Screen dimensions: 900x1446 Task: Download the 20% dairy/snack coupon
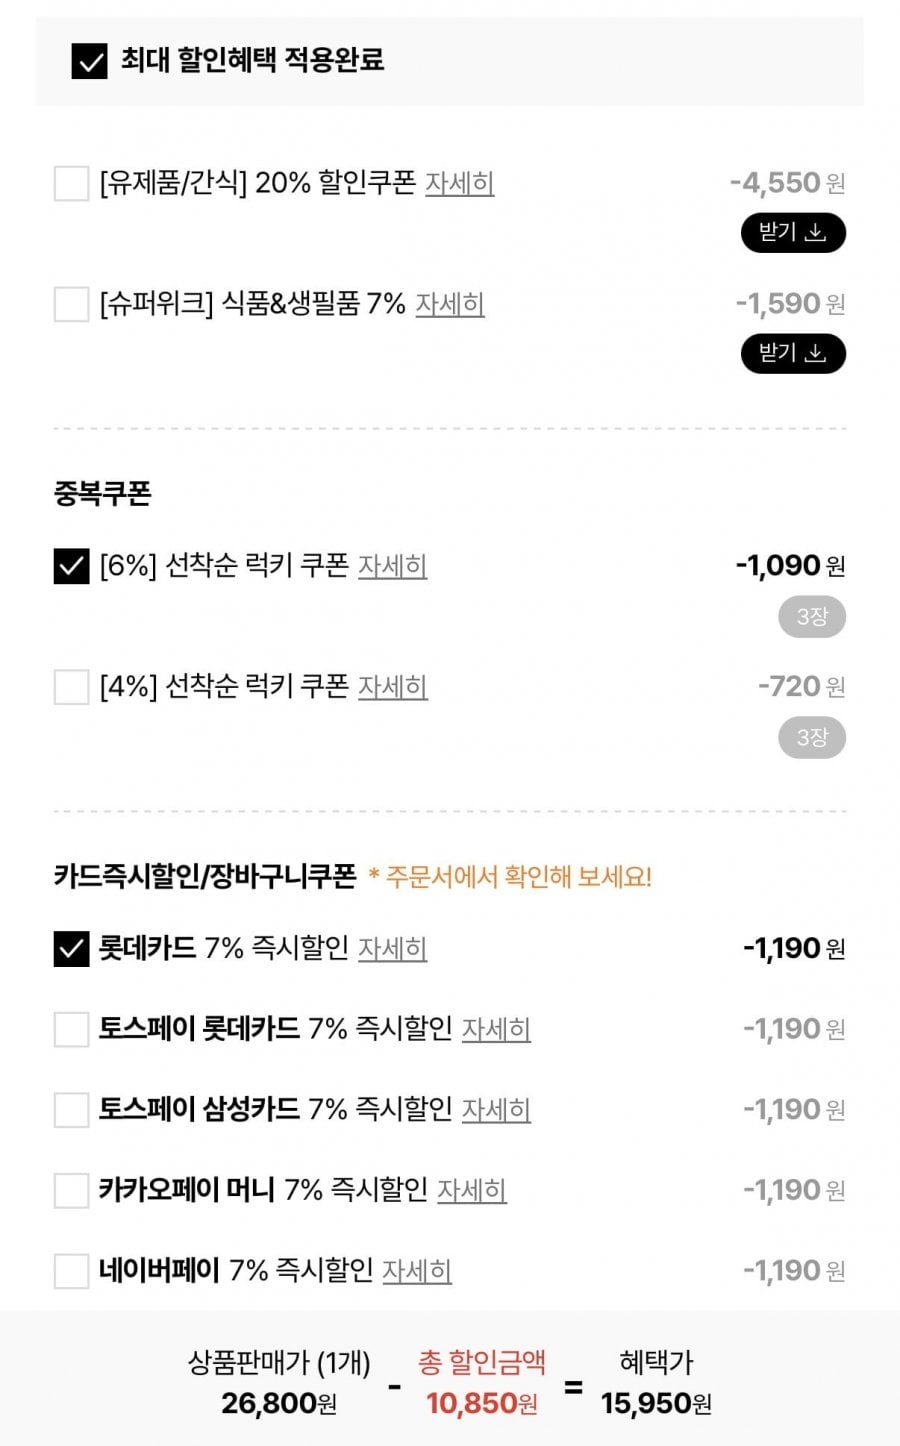(793, 233)
